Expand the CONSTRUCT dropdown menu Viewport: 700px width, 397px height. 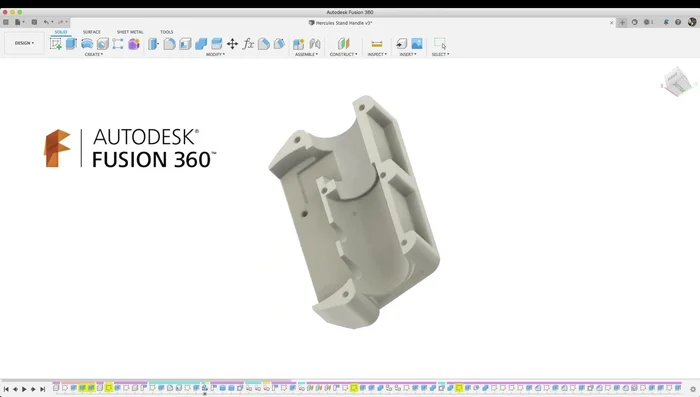(343, 54)
